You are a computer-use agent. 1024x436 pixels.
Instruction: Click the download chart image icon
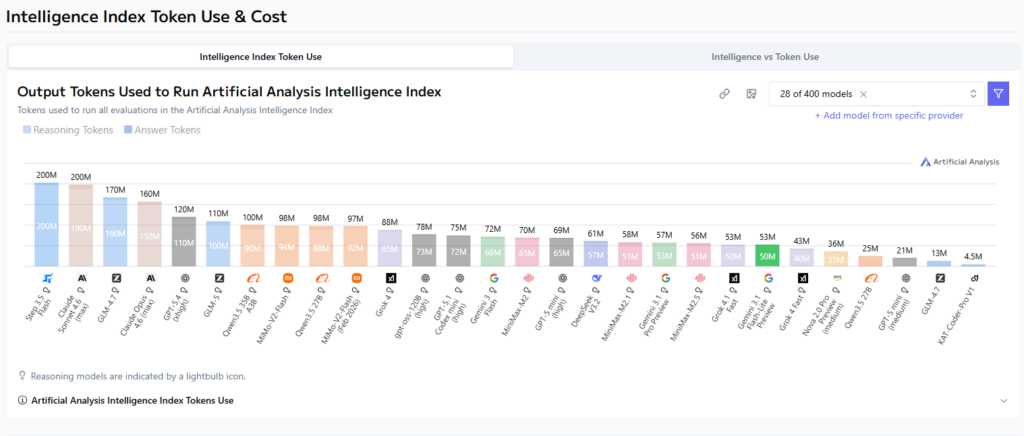(751, 94)
